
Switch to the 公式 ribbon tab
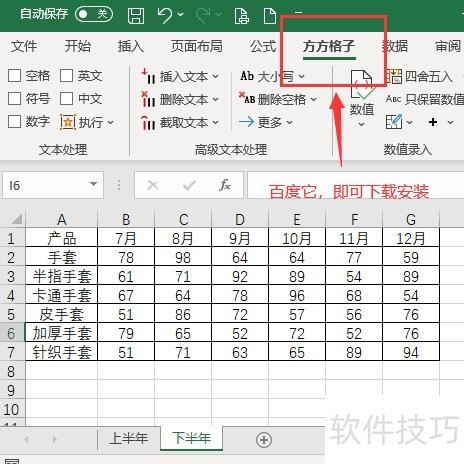tap(263, 46)
